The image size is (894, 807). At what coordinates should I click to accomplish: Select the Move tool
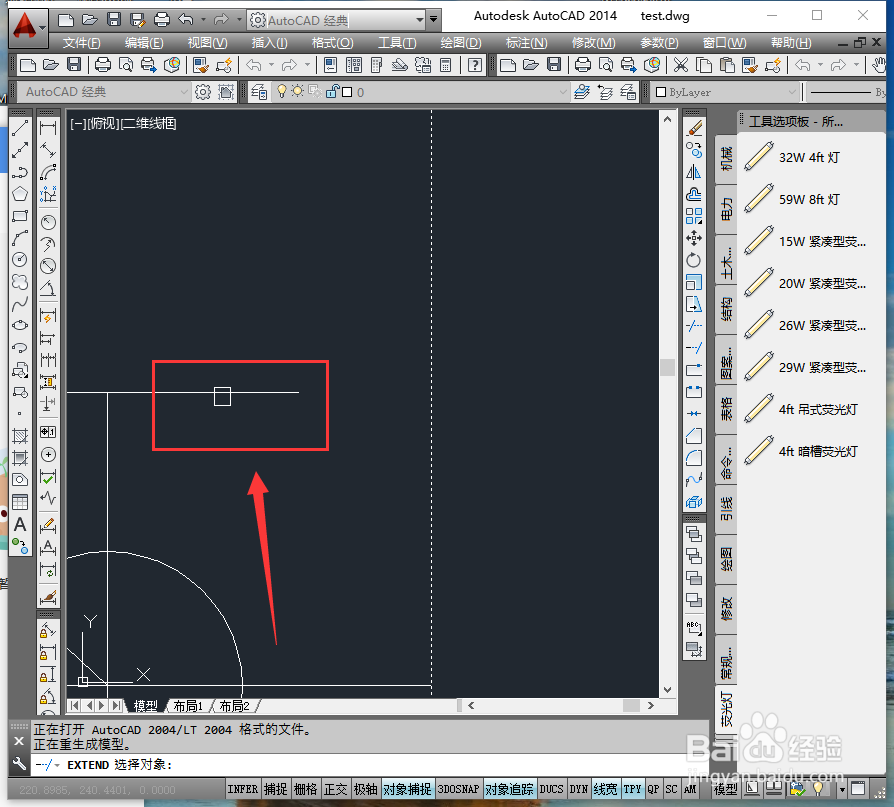pos(694,238)
